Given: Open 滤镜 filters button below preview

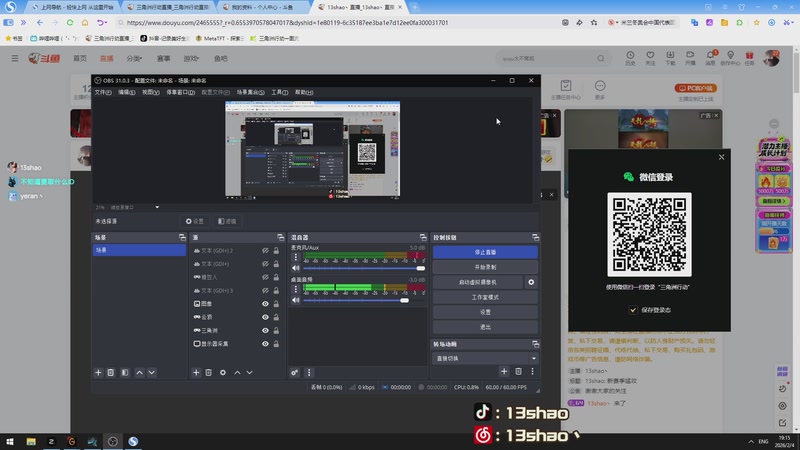Looking at the screenshot, I should [x=227, y=221].
